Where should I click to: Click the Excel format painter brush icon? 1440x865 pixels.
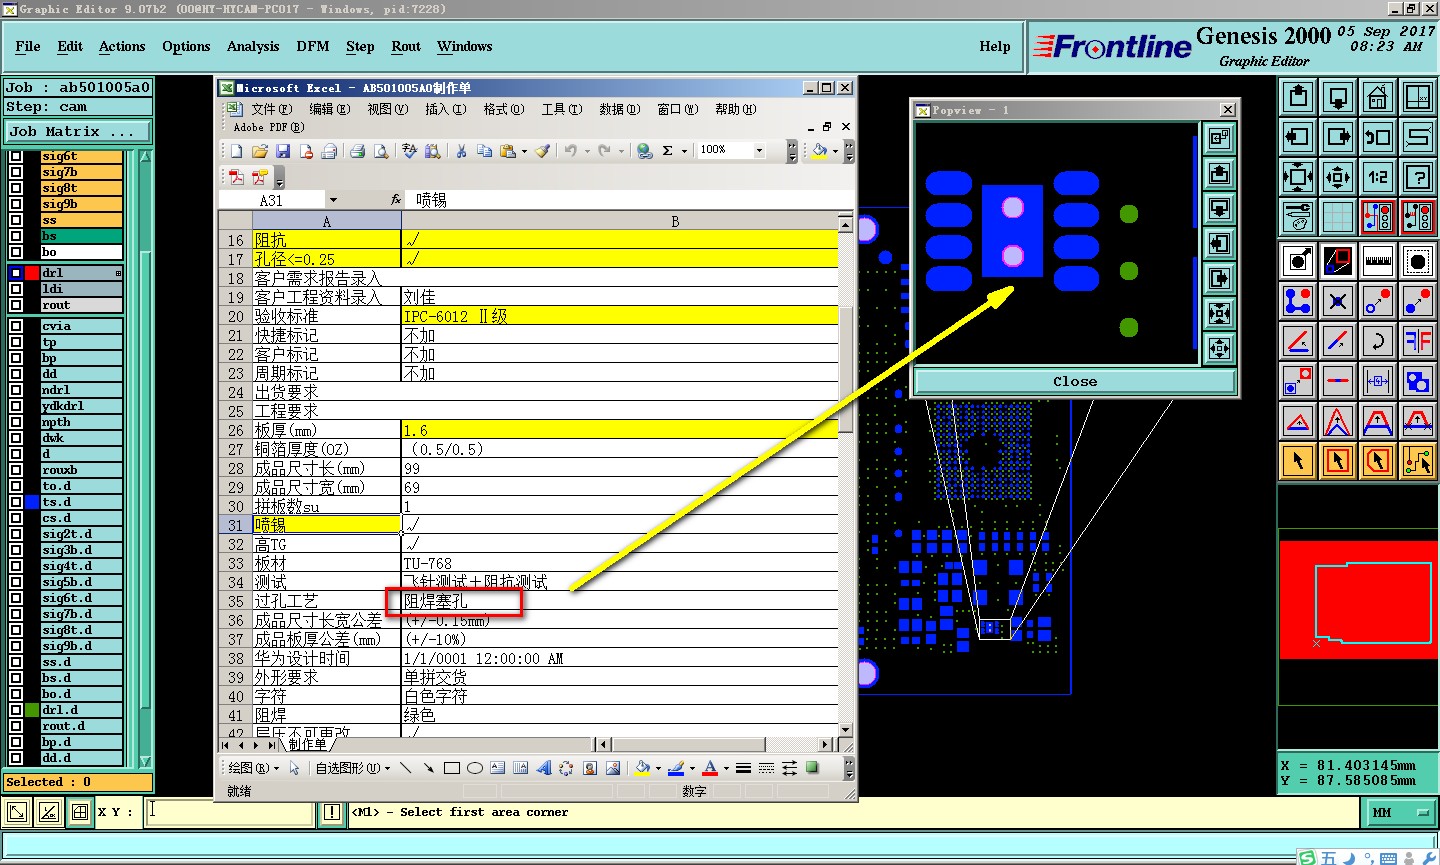coord(542,151)
